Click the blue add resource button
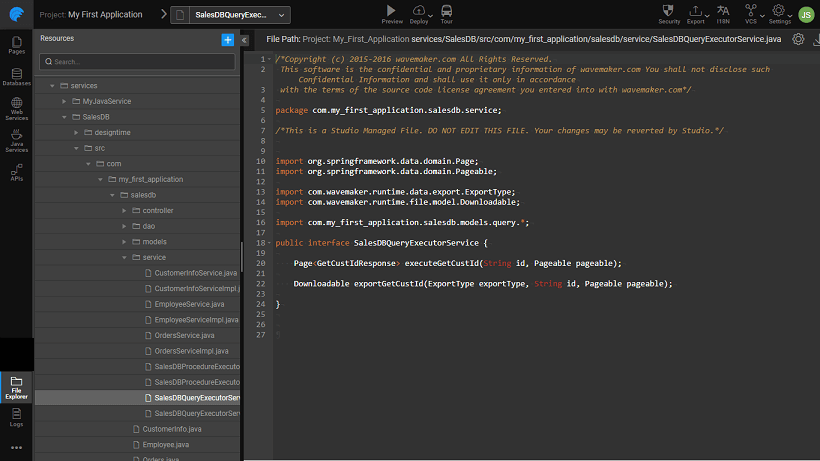 227,39
